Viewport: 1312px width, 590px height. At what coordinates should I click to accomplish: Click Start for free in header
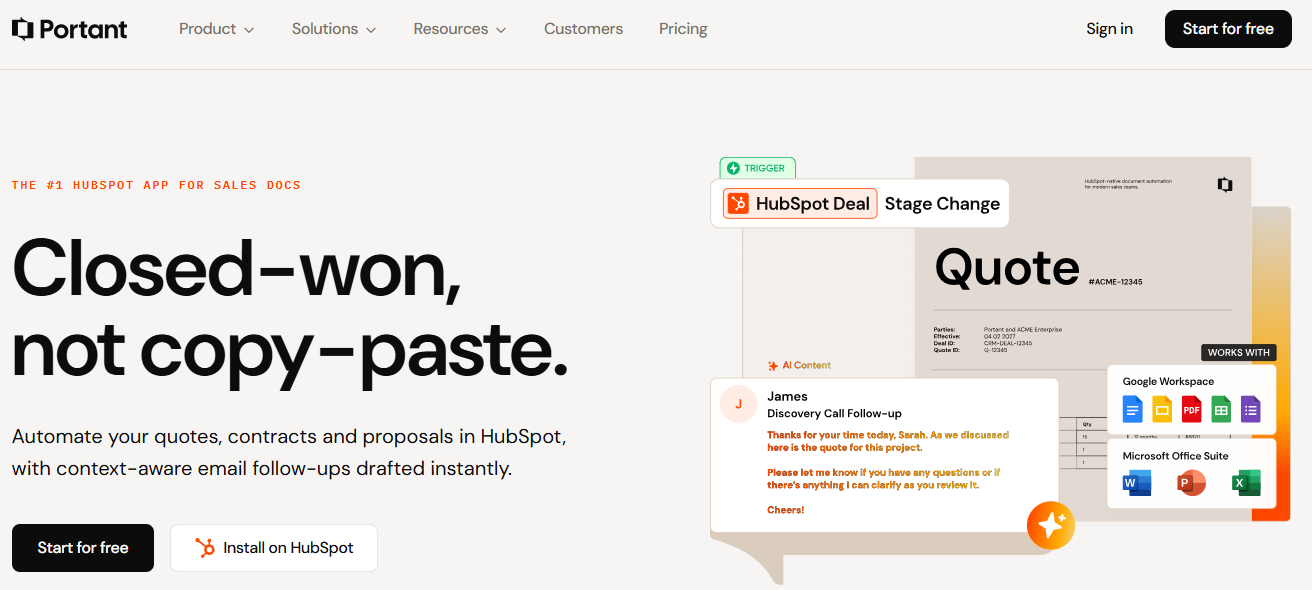click(1228, 29)
